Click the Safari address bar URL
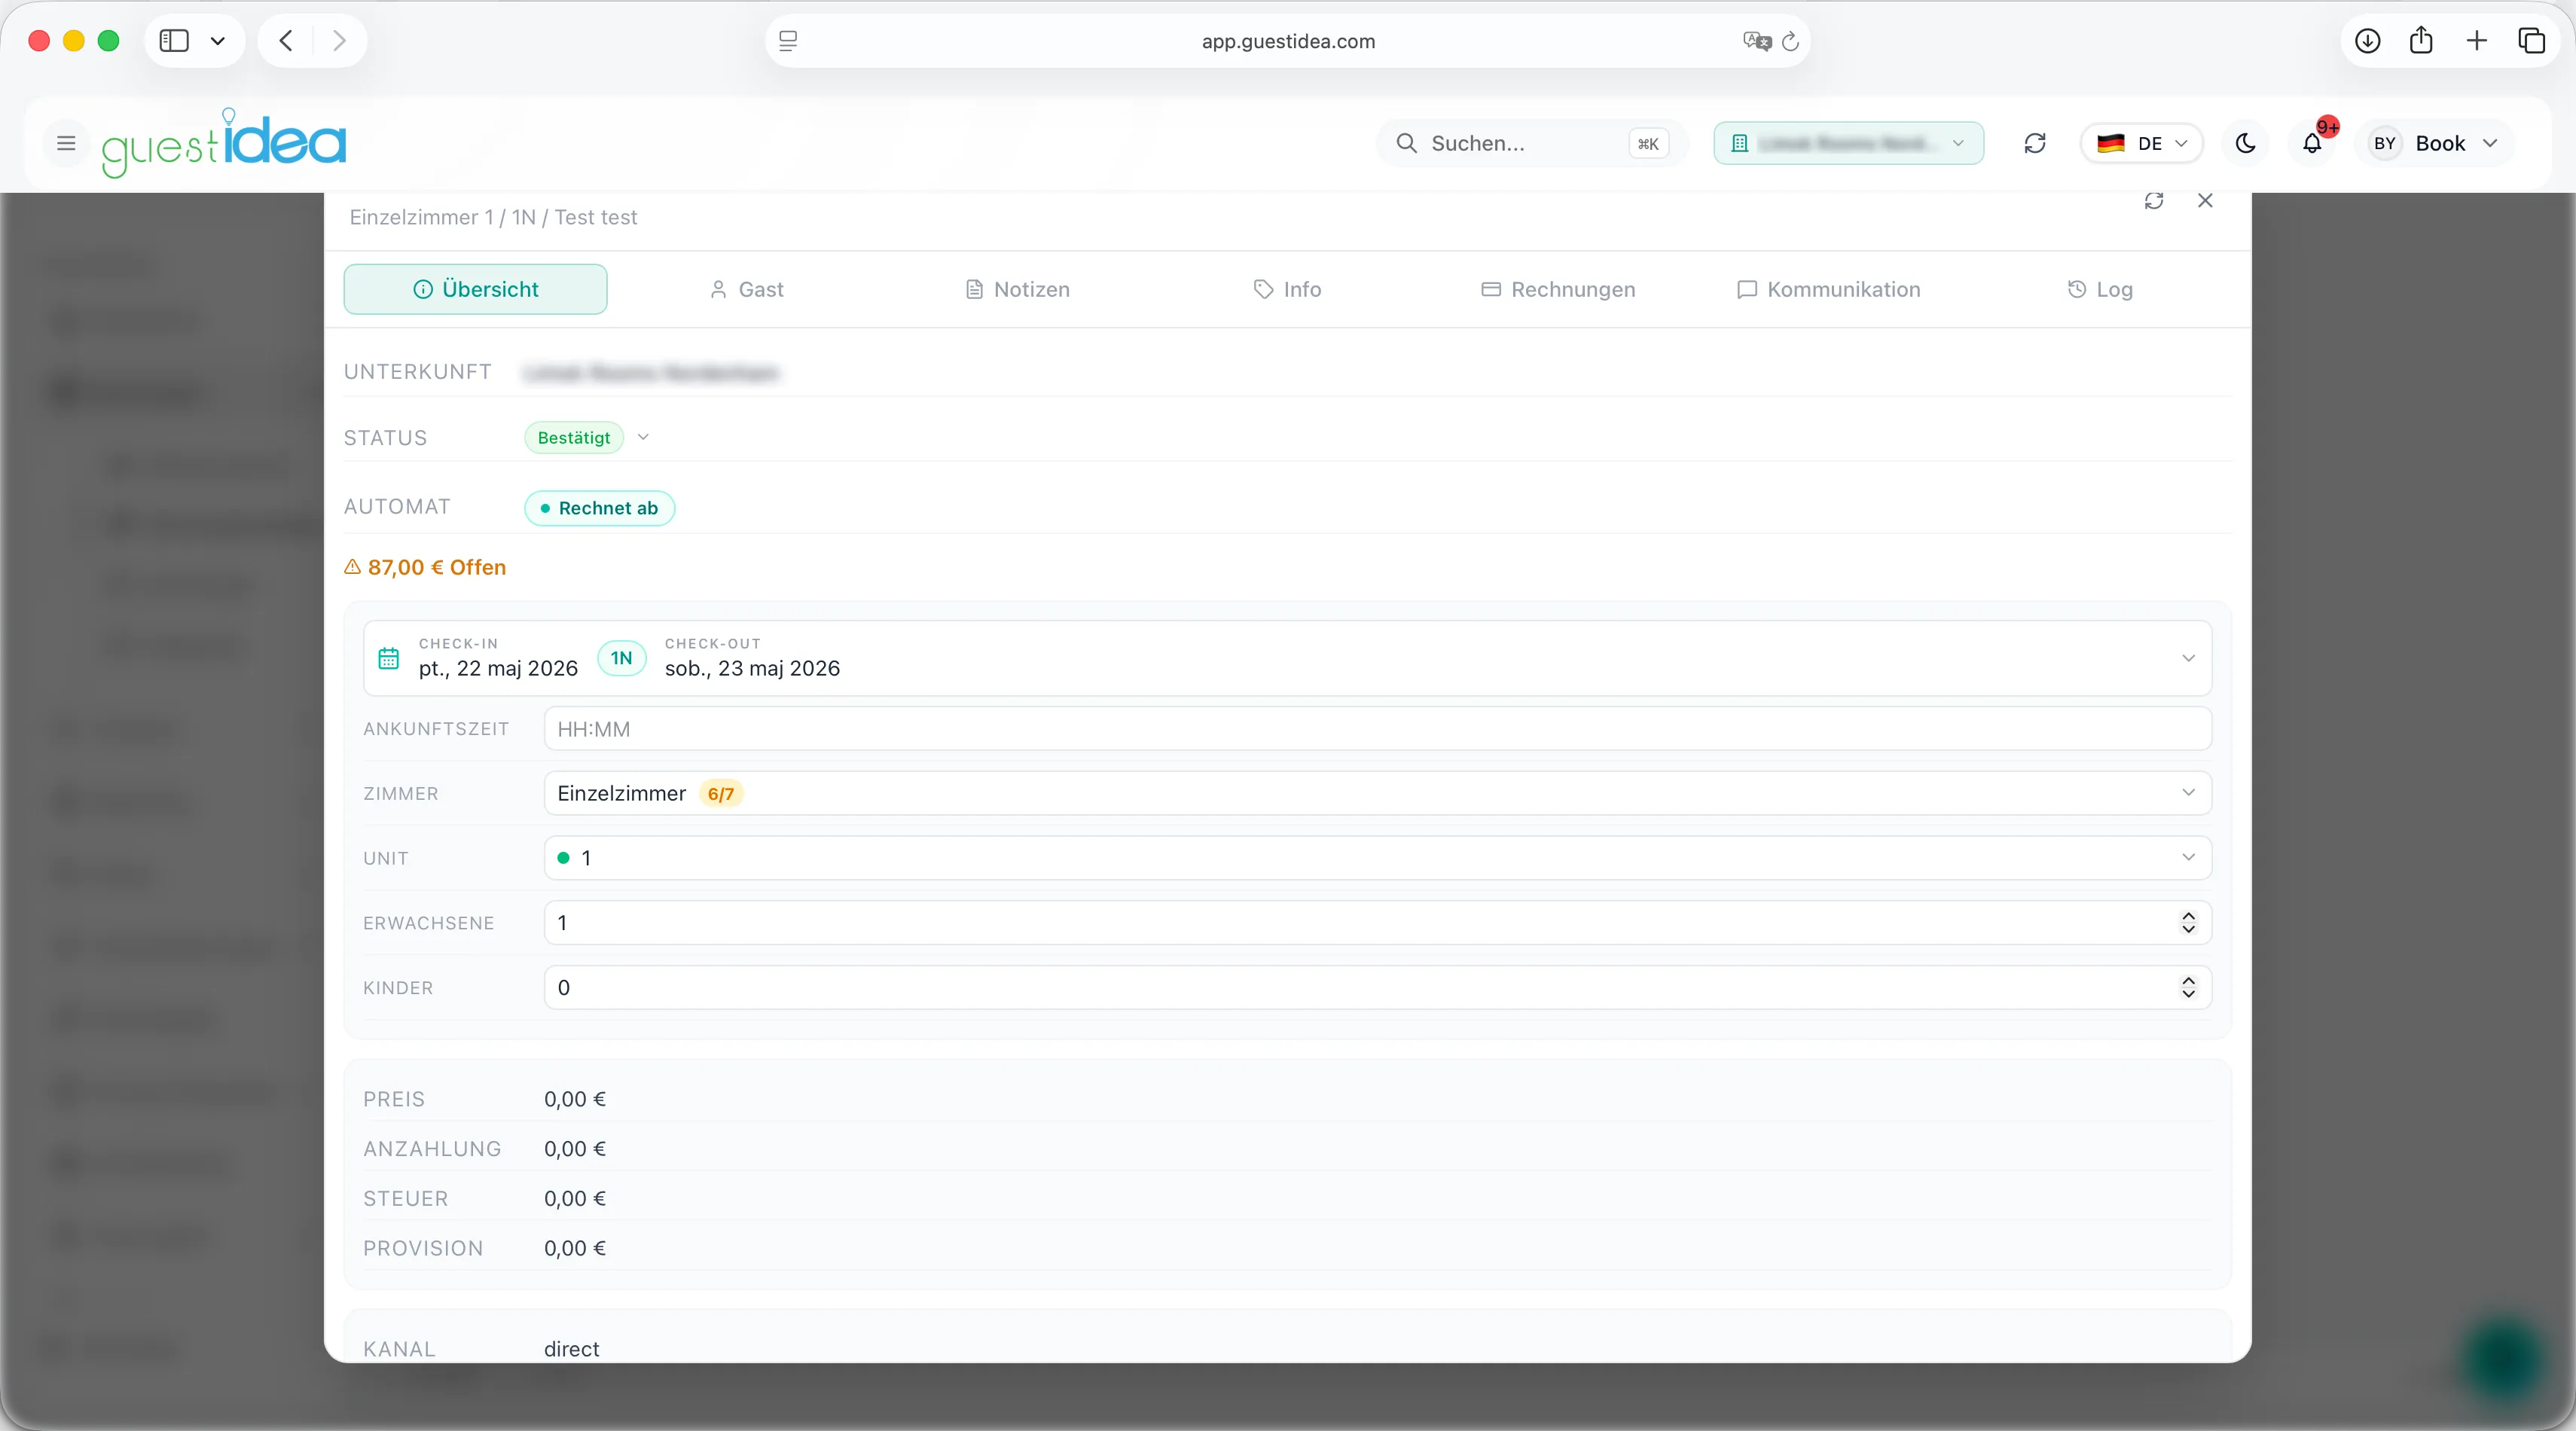This screenshot has height=1431, width=2576. [x=1288, y=41]
